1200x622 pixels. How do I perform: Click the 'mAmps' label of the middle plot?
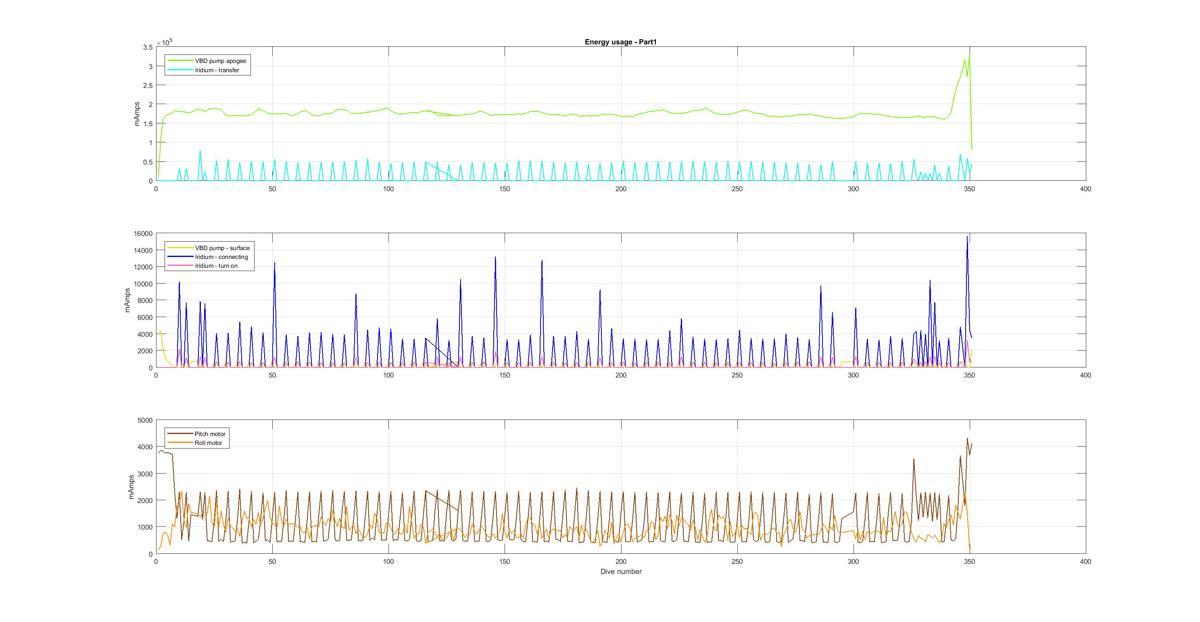[128, 301]
